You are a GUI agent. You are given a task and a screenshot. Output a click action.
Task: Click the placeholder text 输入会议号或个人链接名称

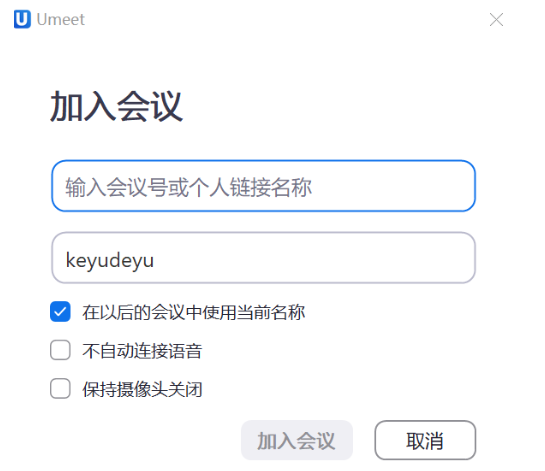tap(188, 187)
